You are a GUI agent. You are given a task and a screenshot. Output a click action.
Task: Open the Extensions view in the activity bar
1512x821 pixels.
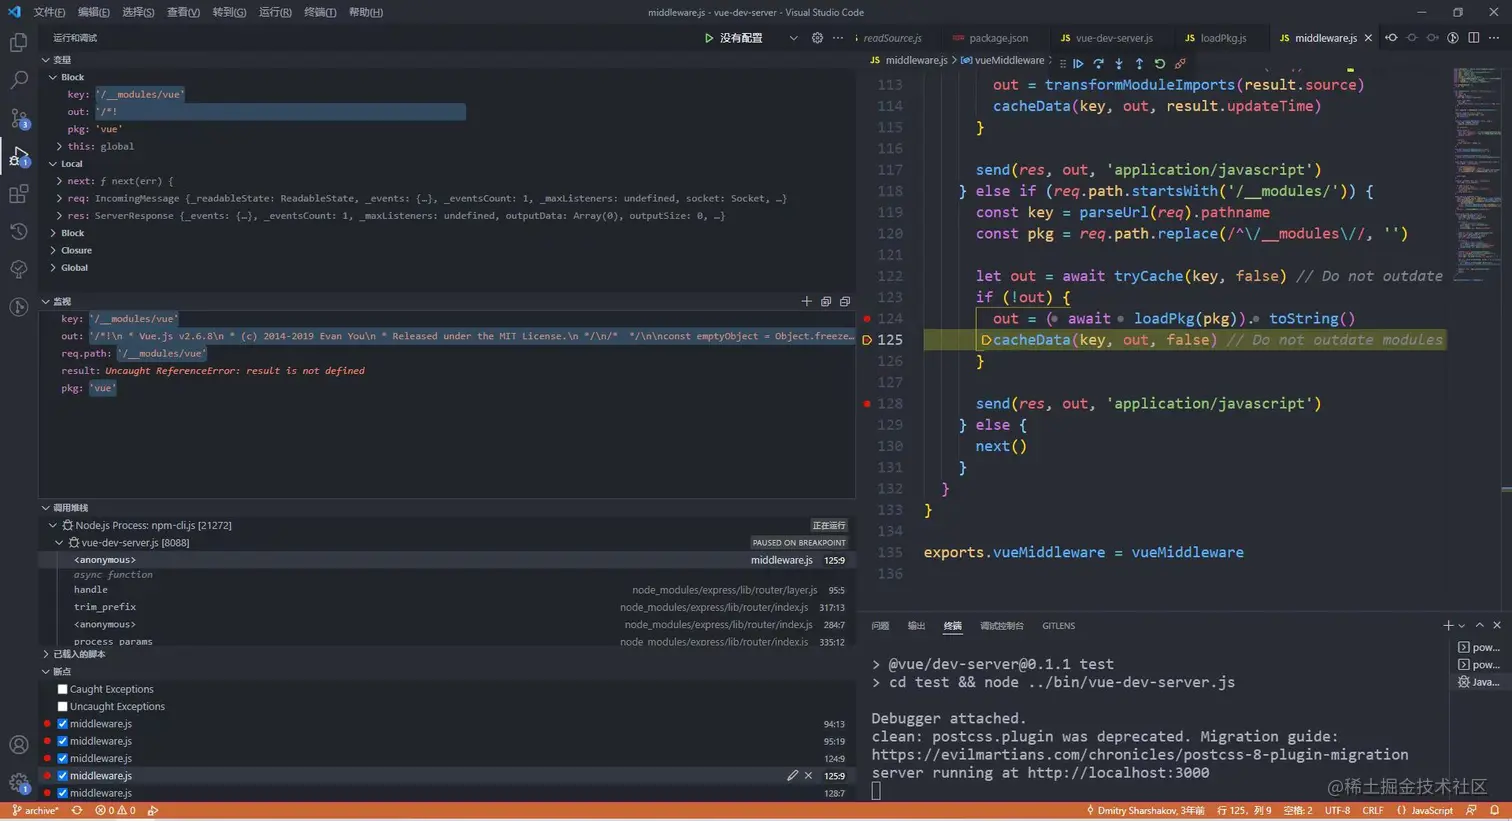(x=18, y=194)
